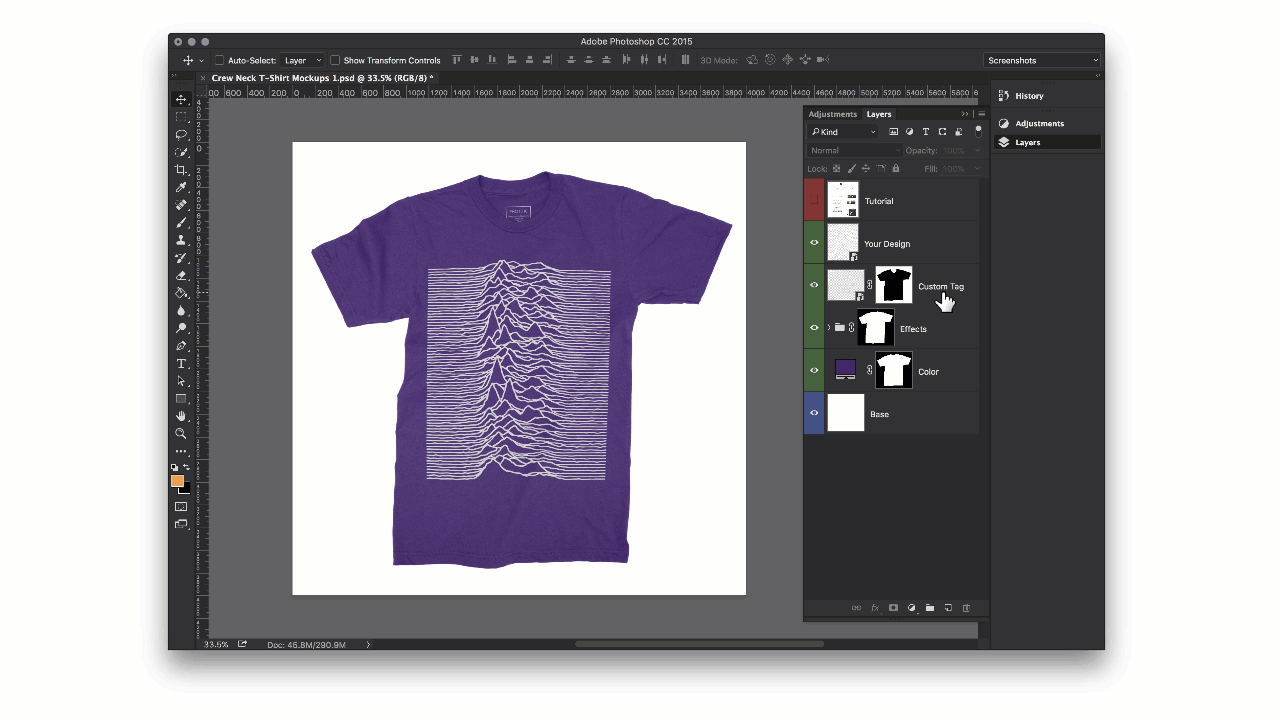Select the Lasso tool
Image resolution: width=1280 pixels, height=720 pixels.
click(x=181, y=134)
